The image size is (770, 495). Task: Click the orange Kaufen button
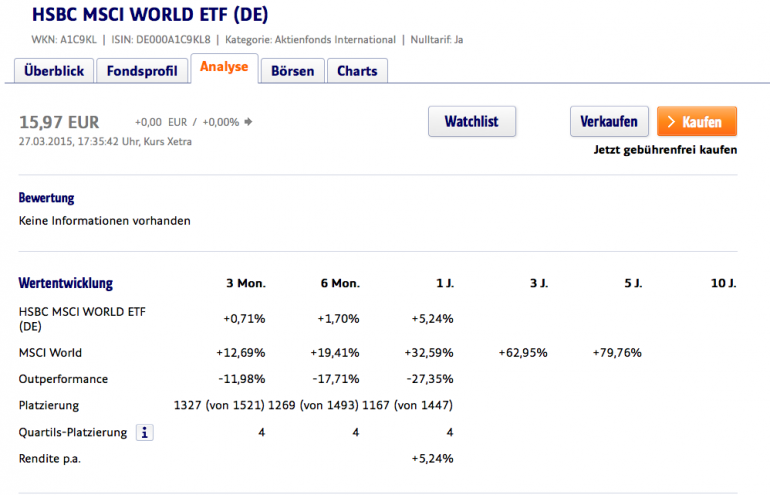coord(697,121)
